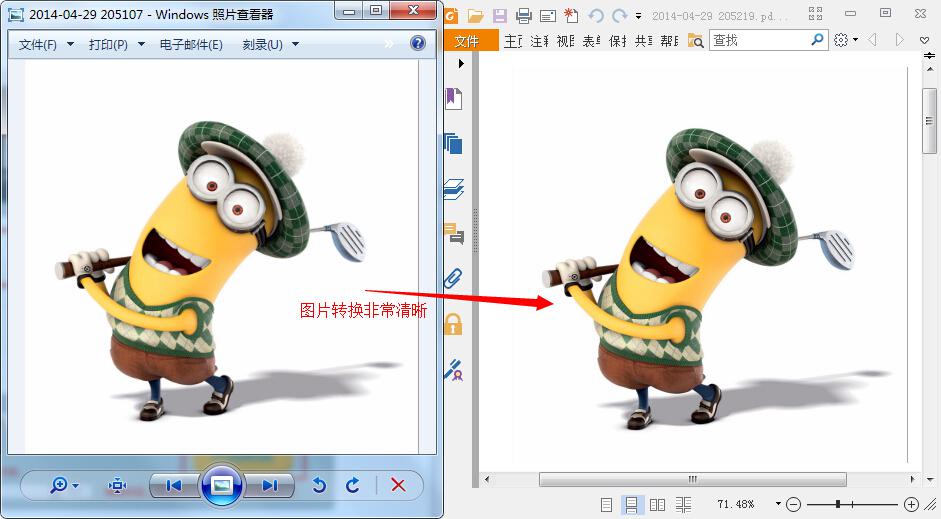The width and height of the screenshot is (941, 519).
Task: Click the Foxit Reader app logo
Action: pyautogui.click(x=451, y=16)
